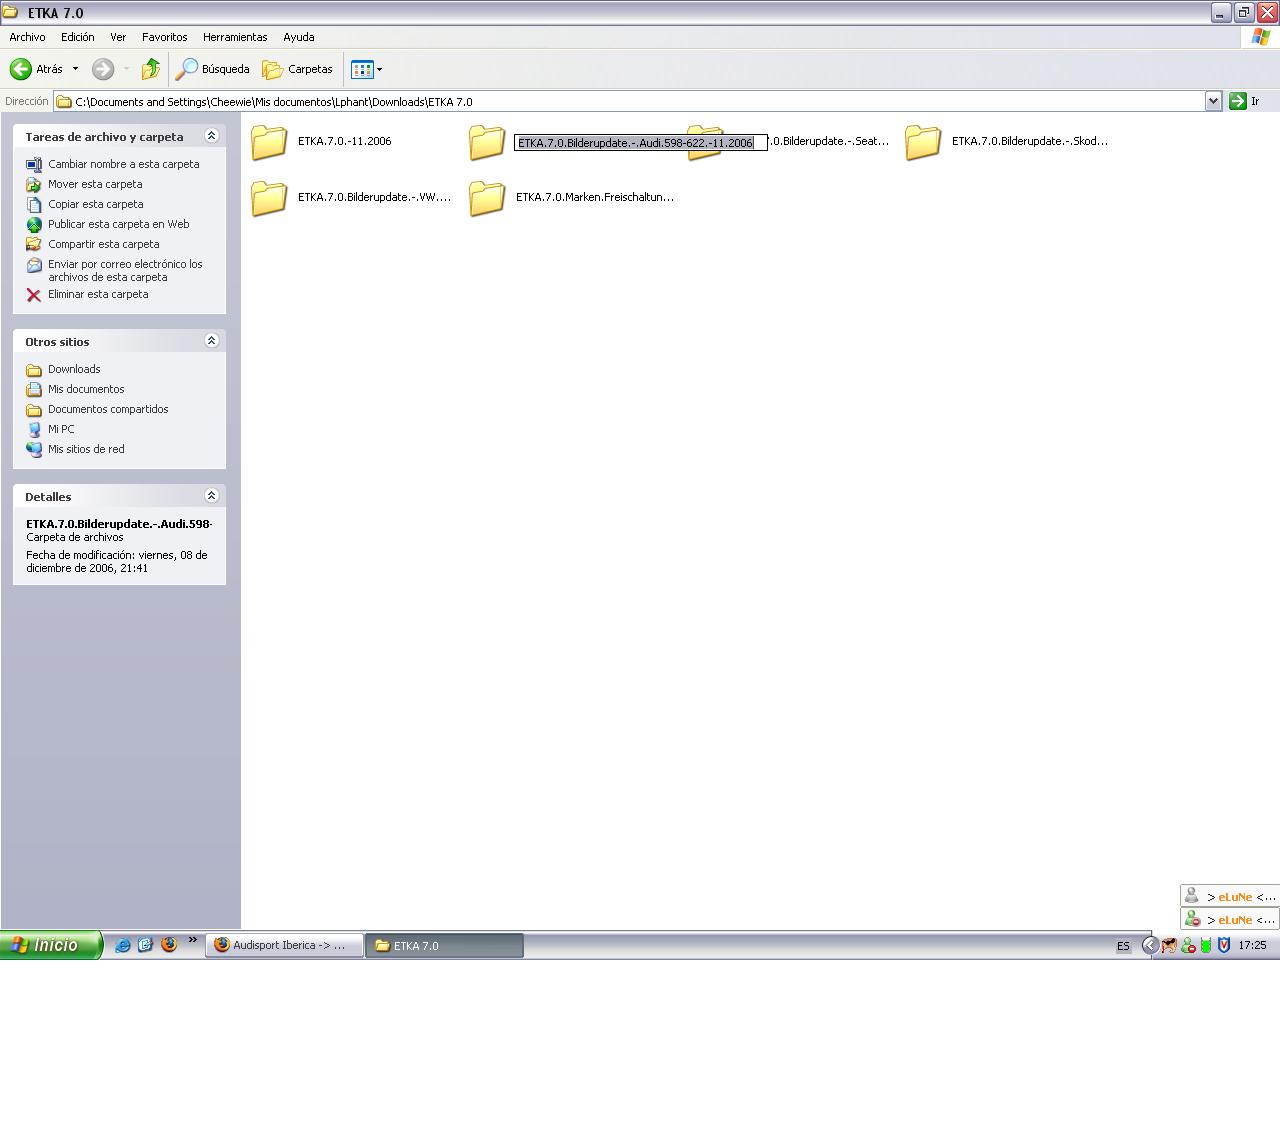Click Mover esta carpeta
Viewport: 1280px width, 1143px height.
tap(95, 184)
